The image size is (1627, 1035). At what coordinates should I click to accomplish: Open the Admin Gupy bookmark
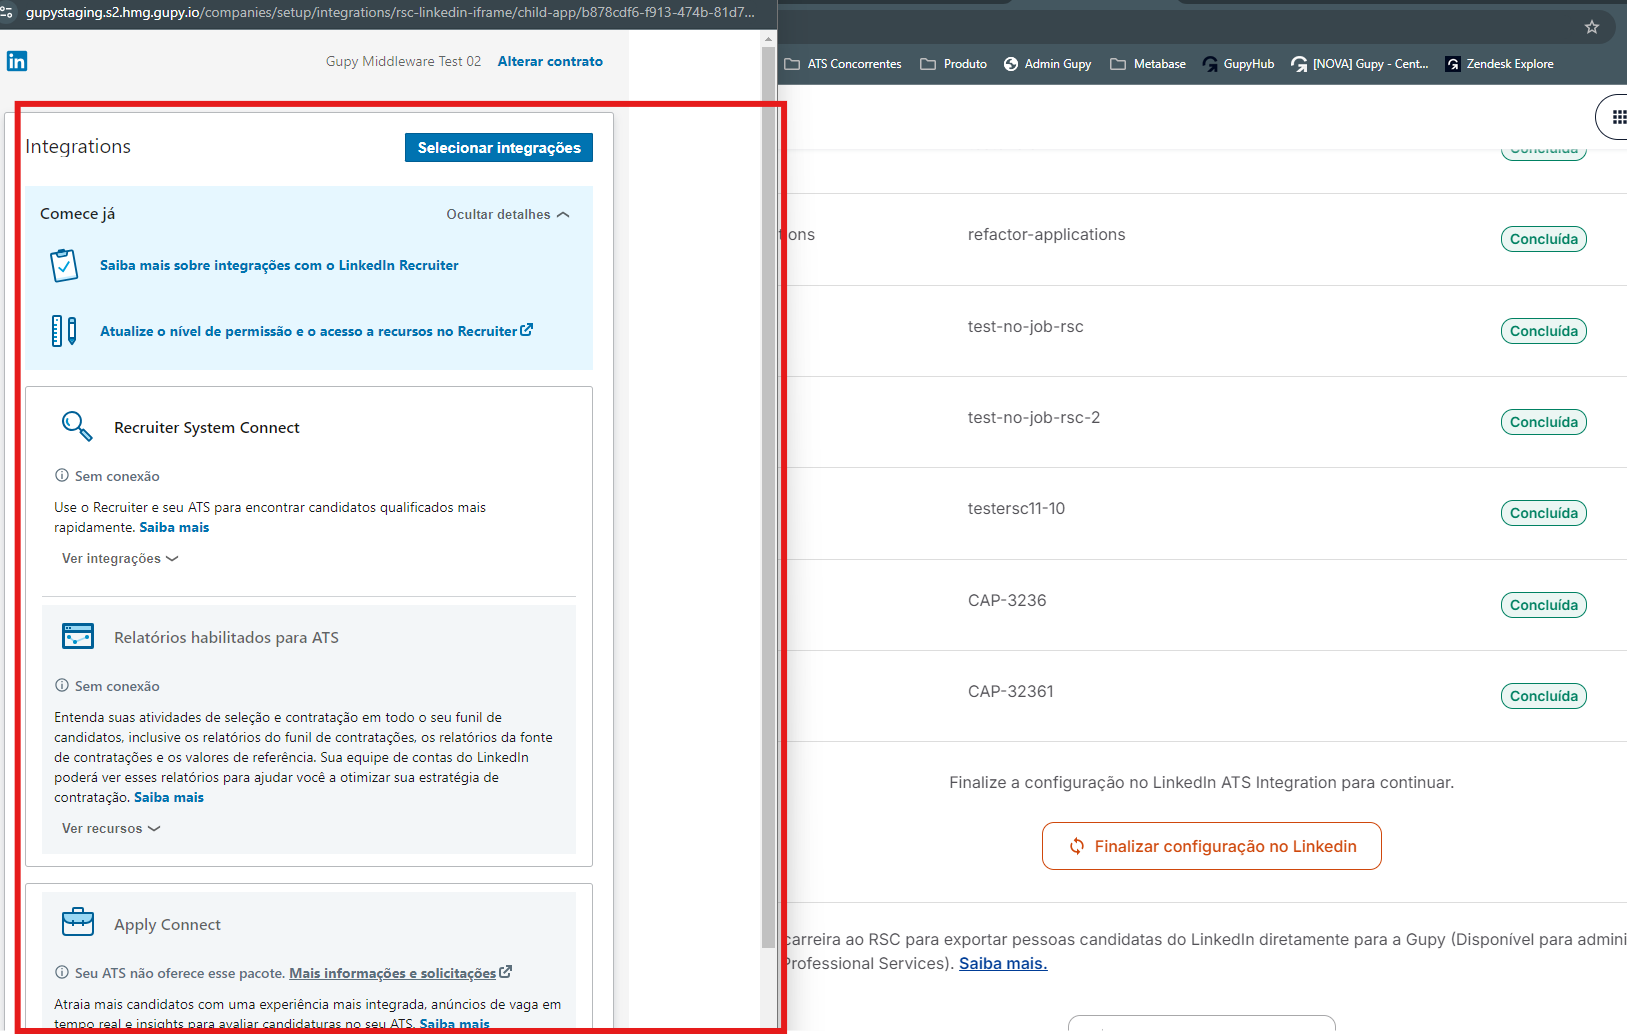[x=1047, y=64]
